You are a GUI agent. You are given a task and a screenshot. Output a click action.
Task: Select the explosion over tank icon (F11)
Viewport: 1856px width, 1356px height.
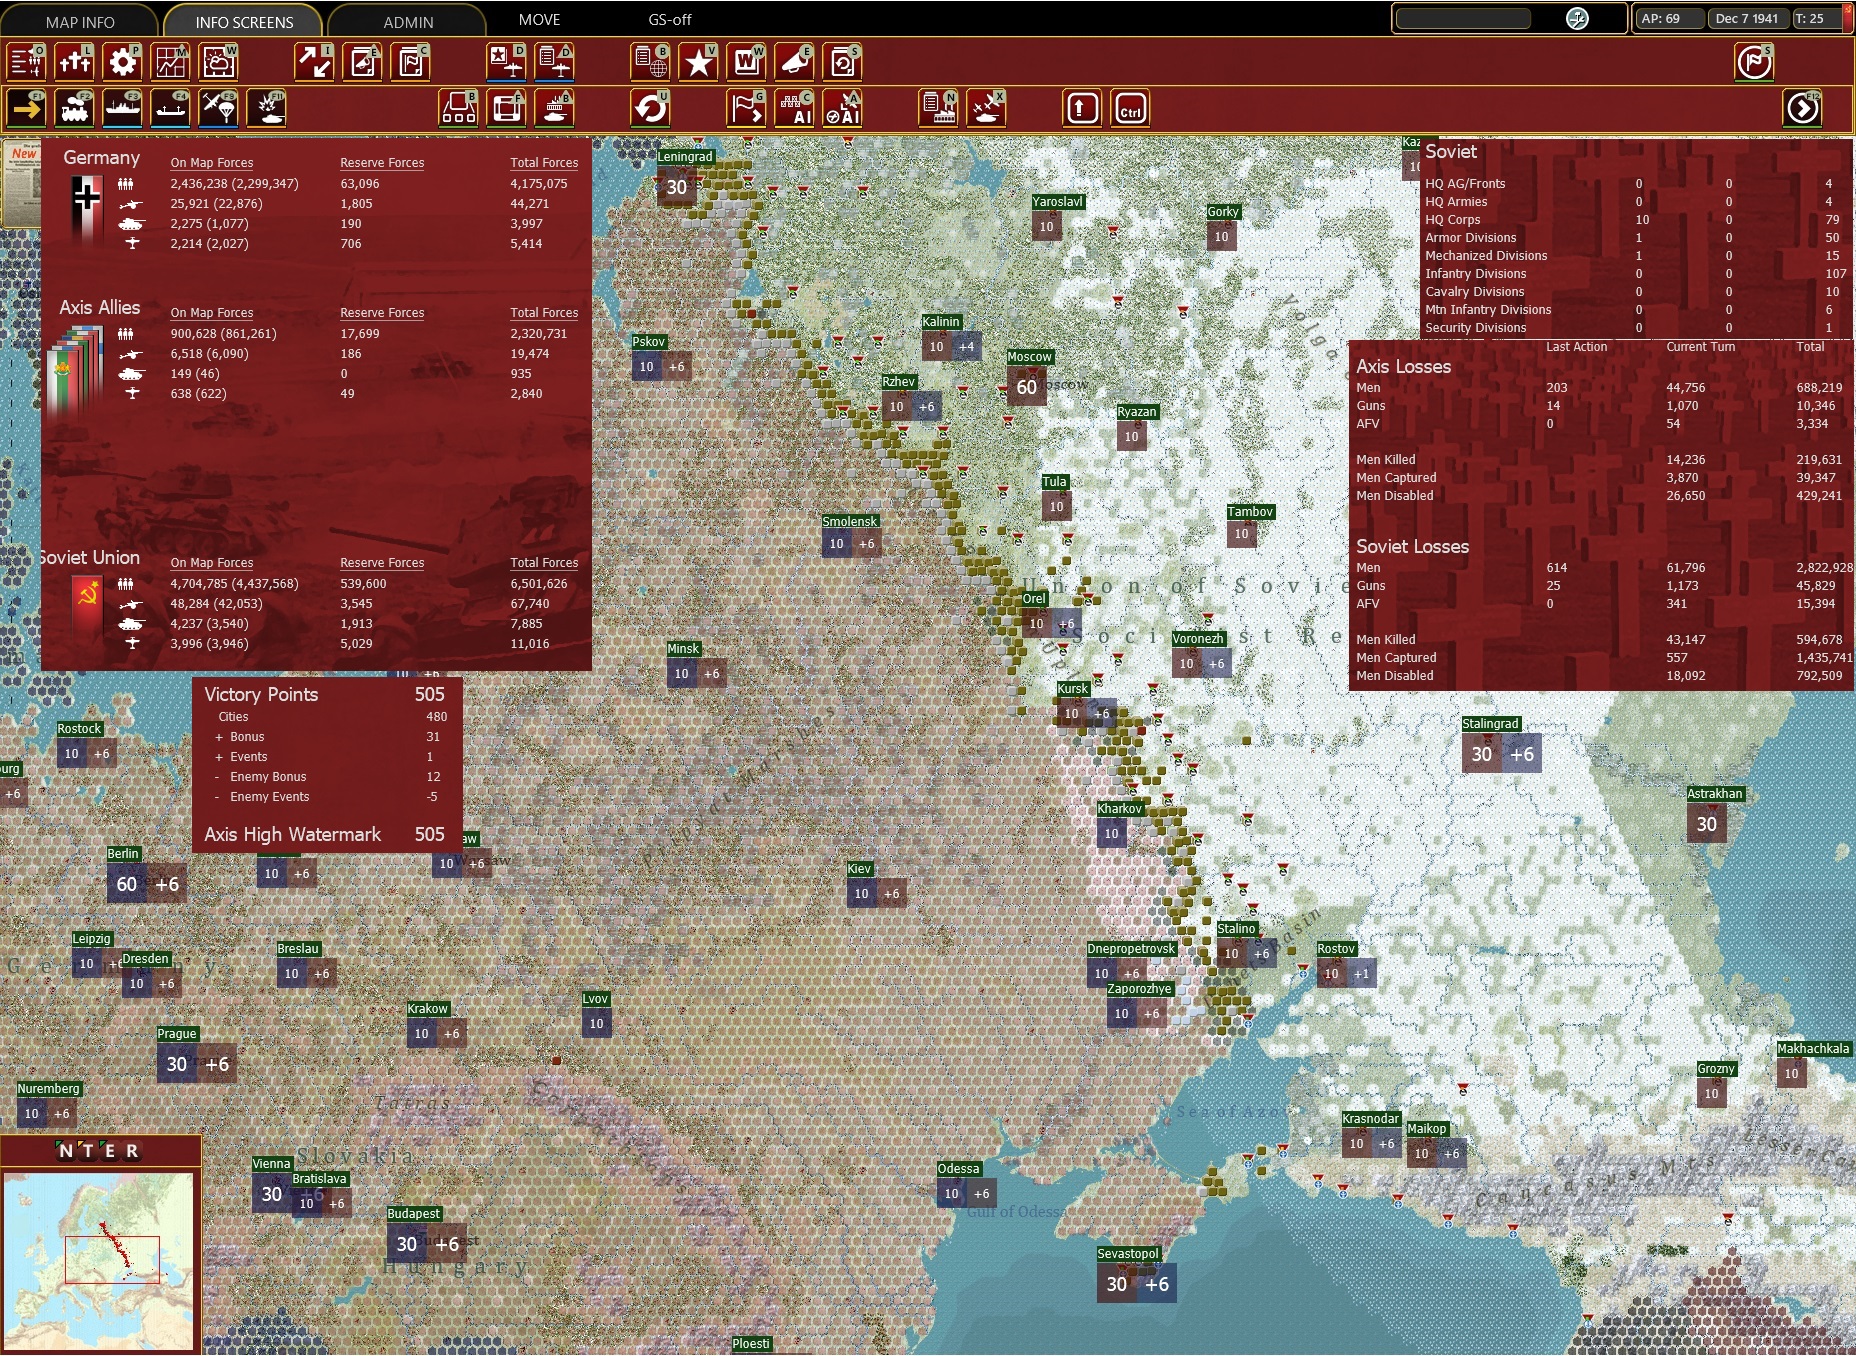coord(267,108)
